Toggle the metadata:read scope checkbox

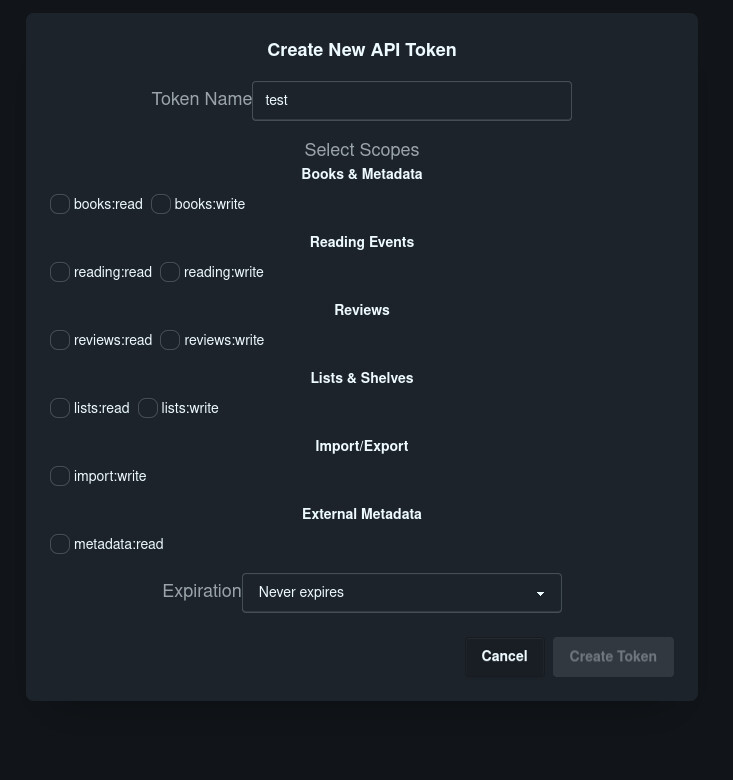(60, 544)
